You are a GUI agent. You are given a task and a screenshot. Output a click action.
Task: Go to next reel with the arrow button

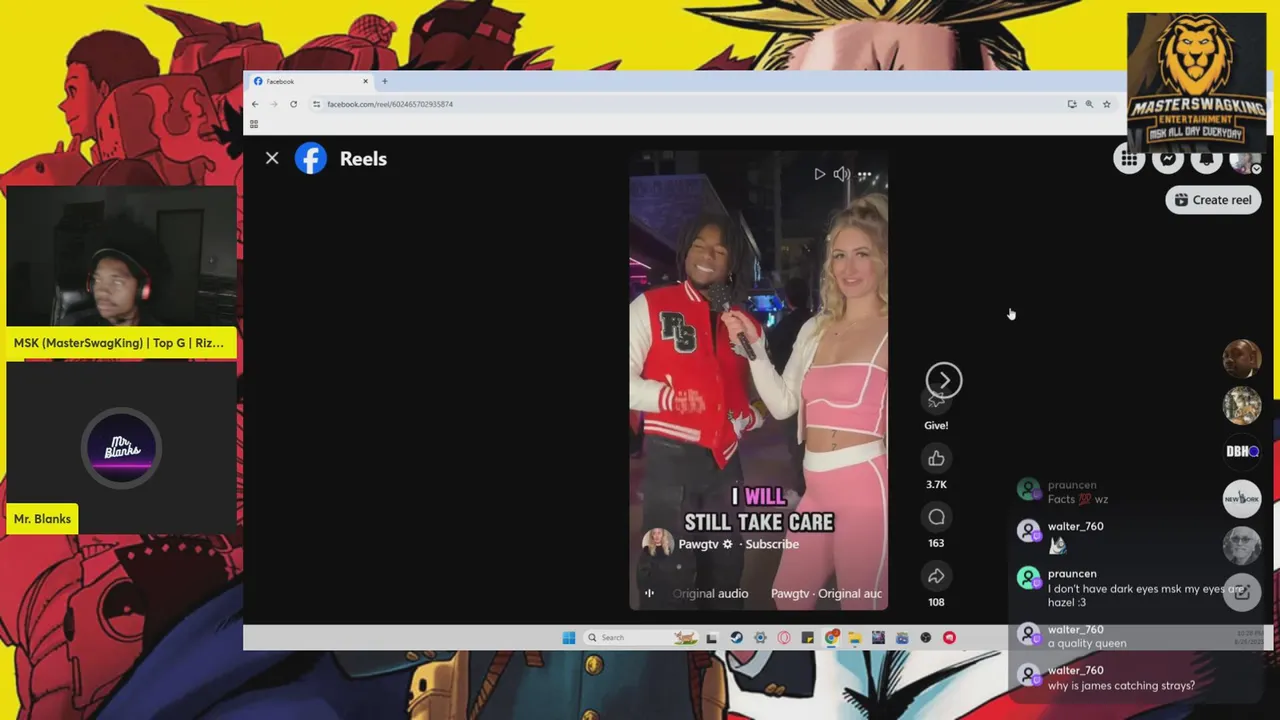[944, 380]
